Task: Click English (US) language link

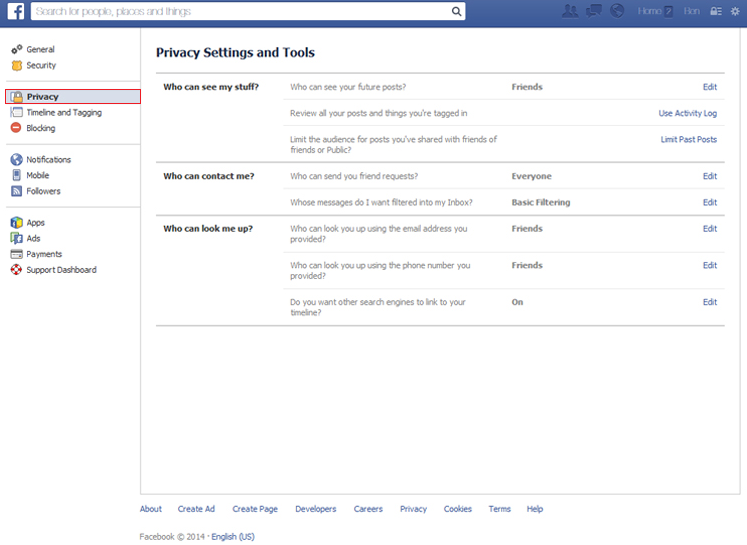Action: point(233,536)
